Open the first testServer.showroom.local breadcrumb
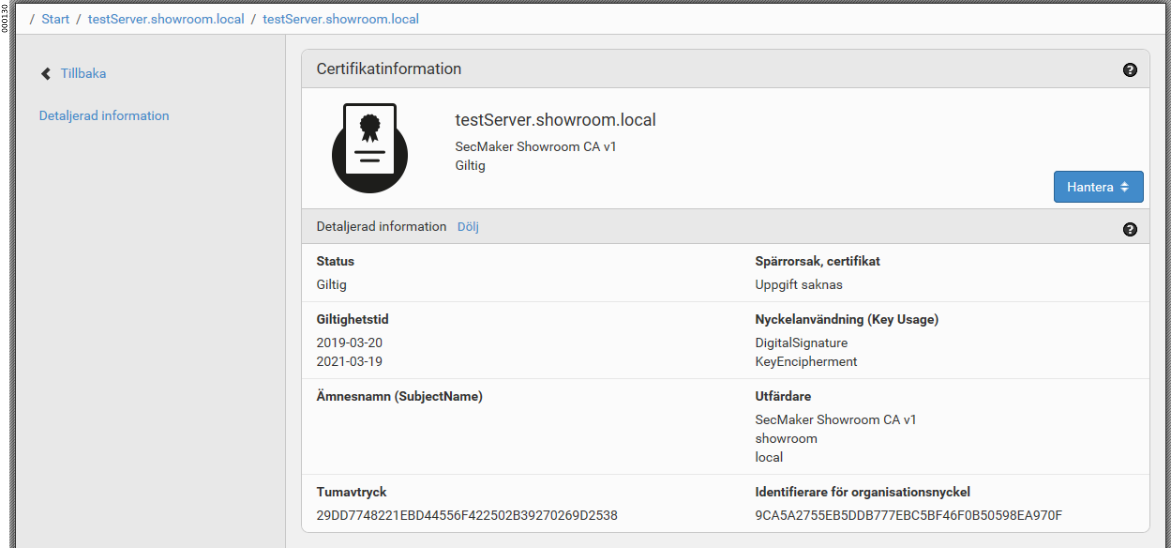 (166, 19)
